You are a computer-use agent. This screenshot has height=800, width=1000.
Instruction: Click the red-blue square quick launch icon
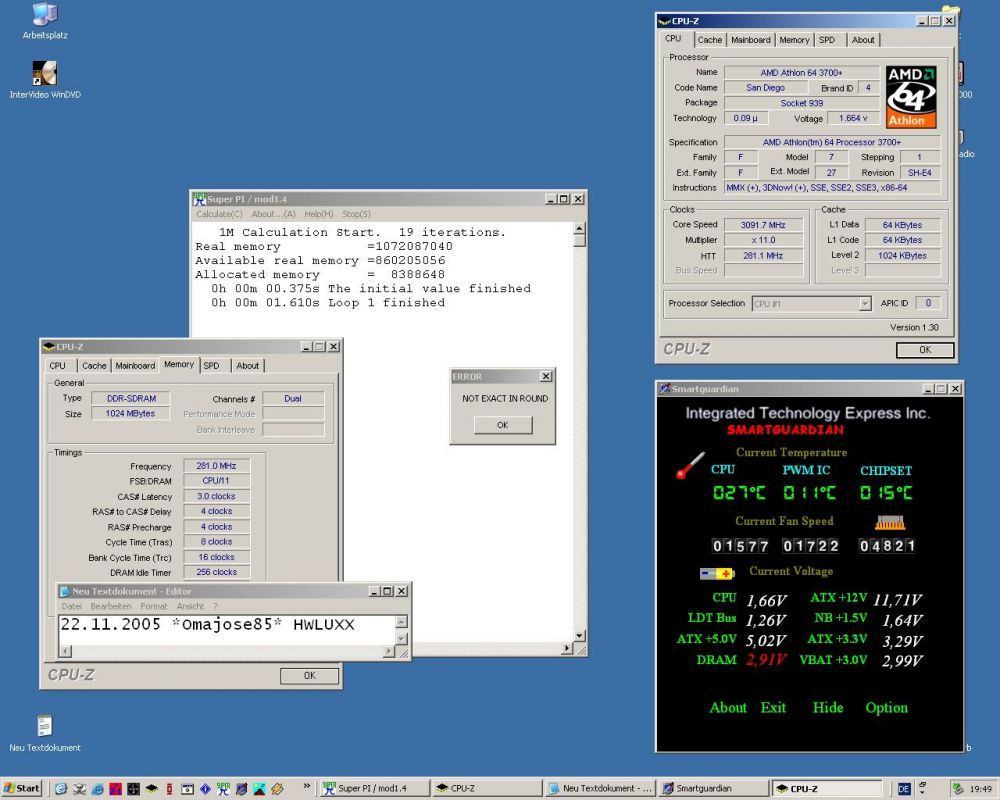(x=115, y=789)
